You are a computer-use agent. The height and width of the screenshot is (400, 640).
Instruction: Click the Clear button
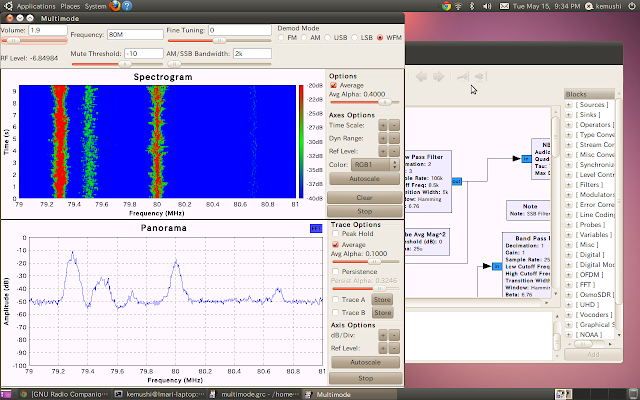coord(364,198)
